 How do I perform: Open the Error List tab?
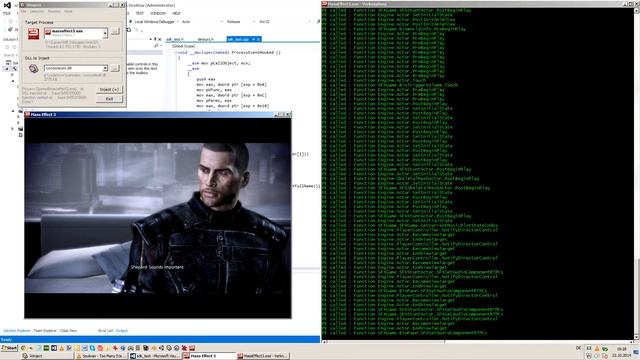pyautogui.click(x=105, y=331)
